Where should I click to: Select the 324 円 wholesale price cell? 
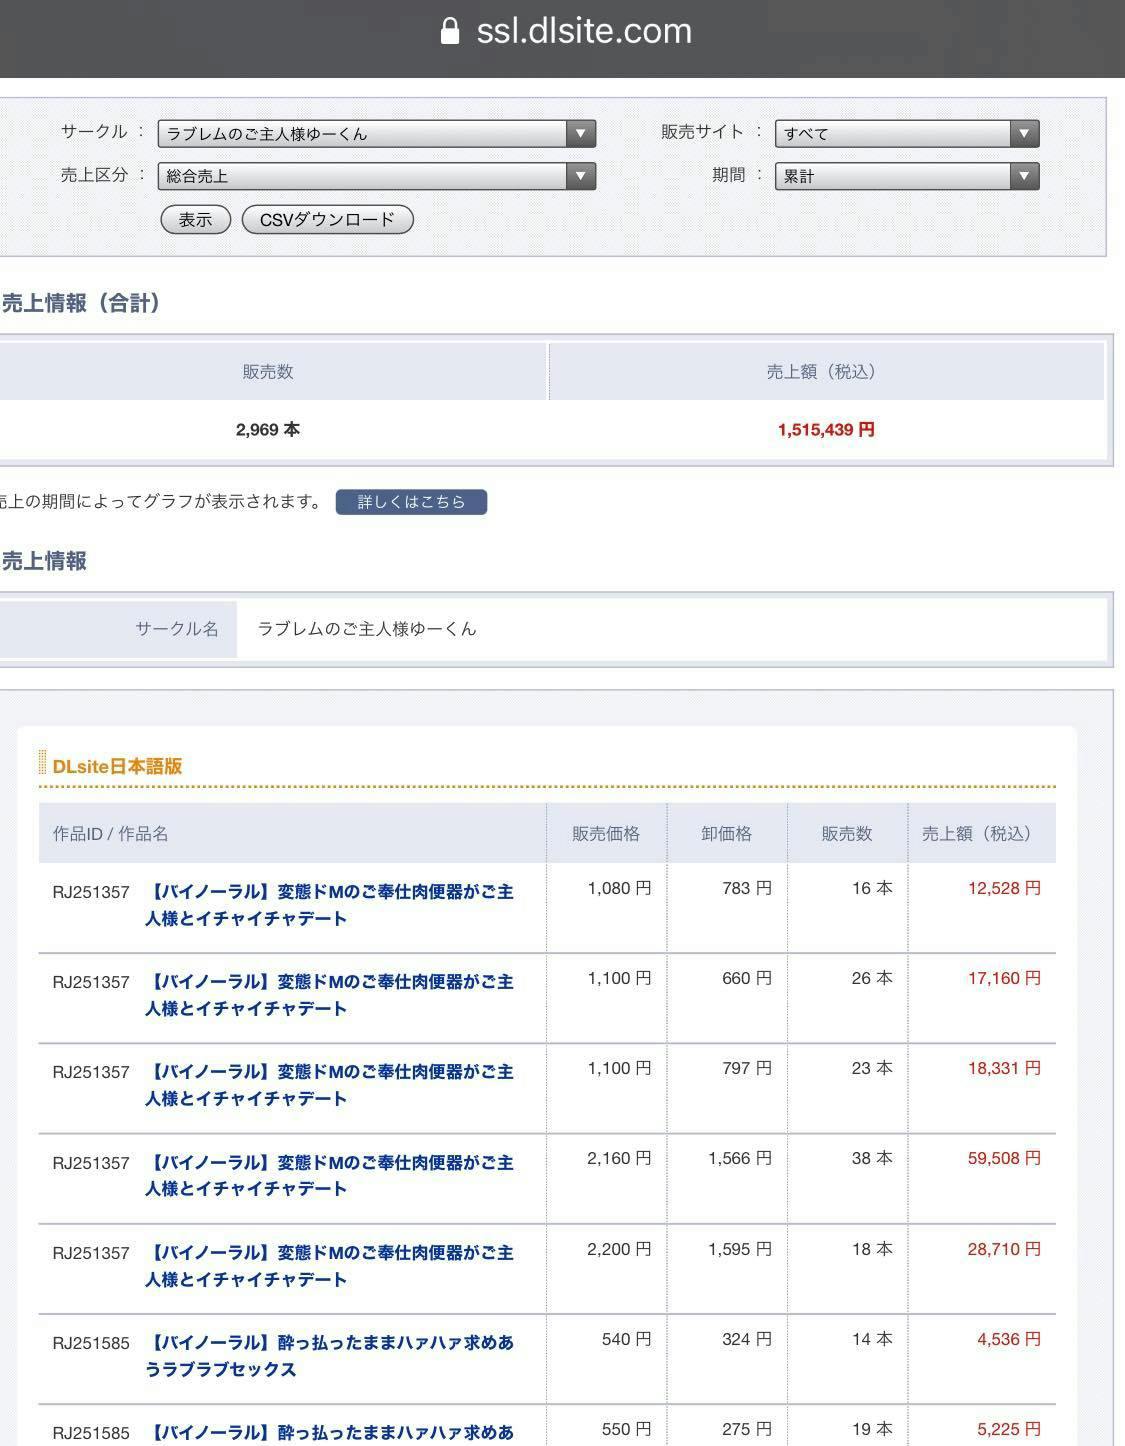[747, 1339]
